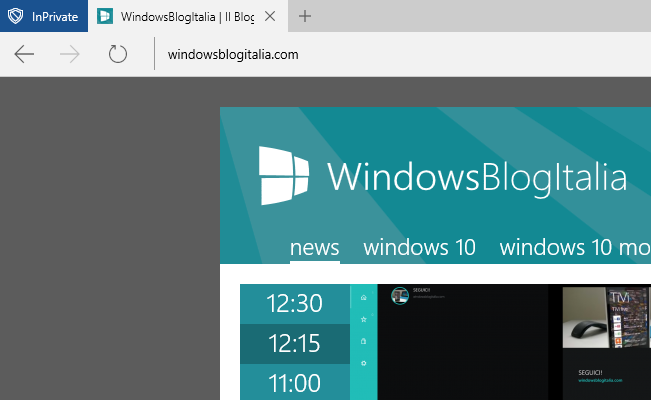Select the WindowsBlogItalia browser tab
The width and height of the screenshot is (651, 400).
(x=188, y=16)
